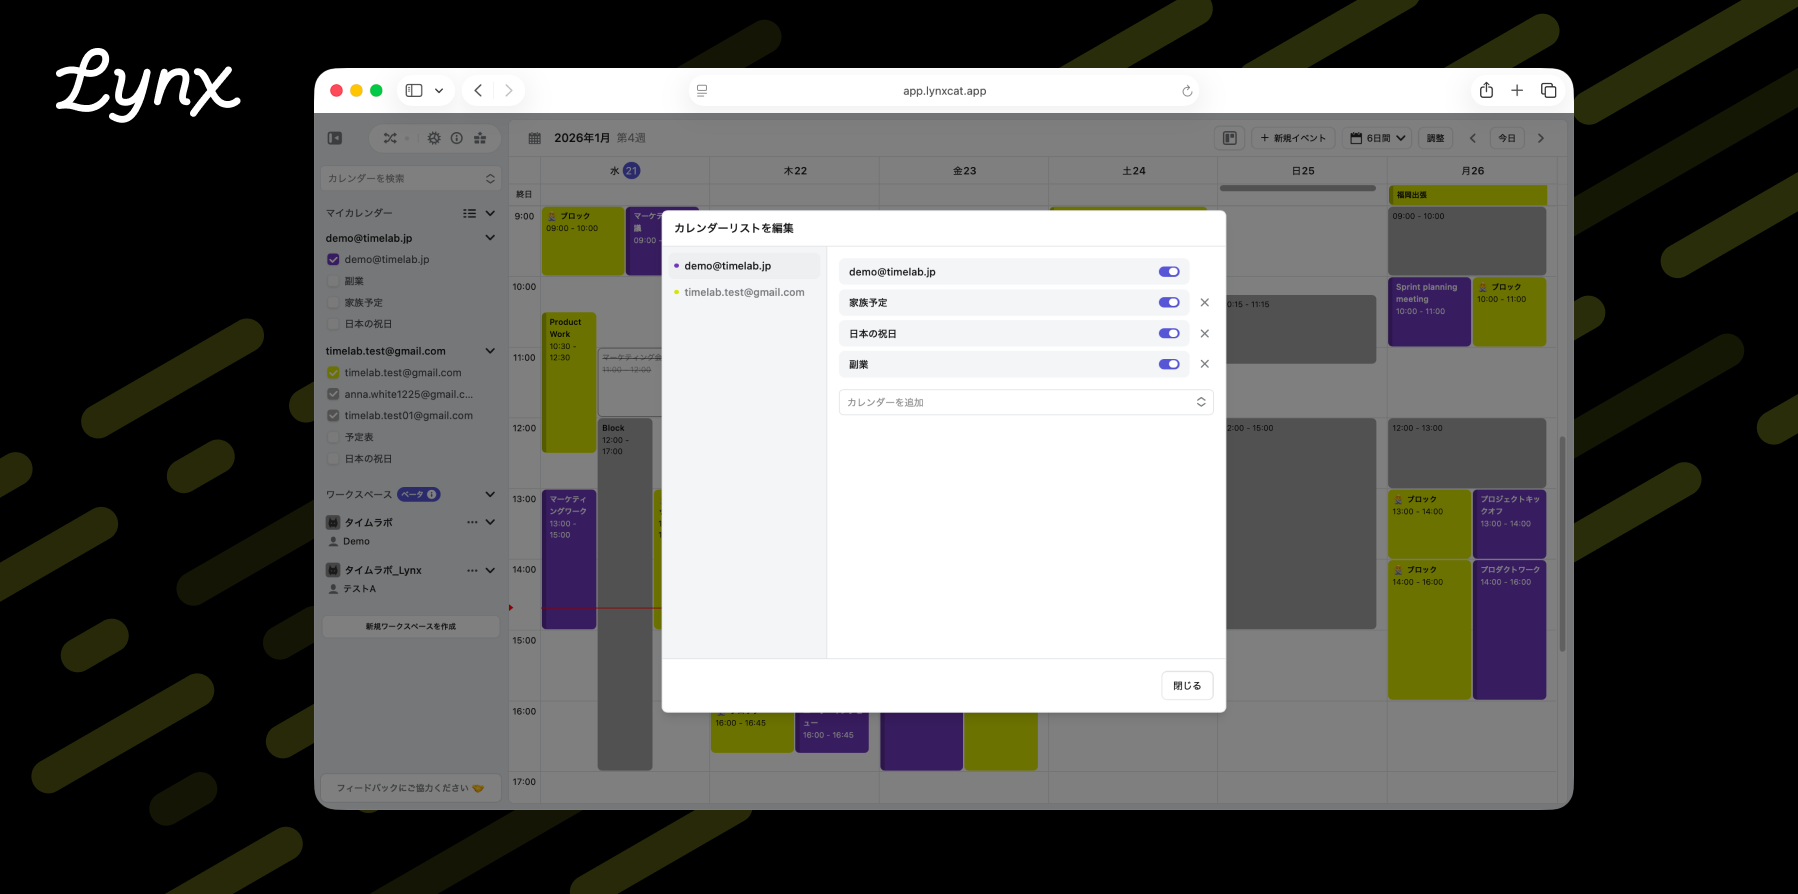Open the browser sidebar options dropdown arrow

[x=439, y=90]
